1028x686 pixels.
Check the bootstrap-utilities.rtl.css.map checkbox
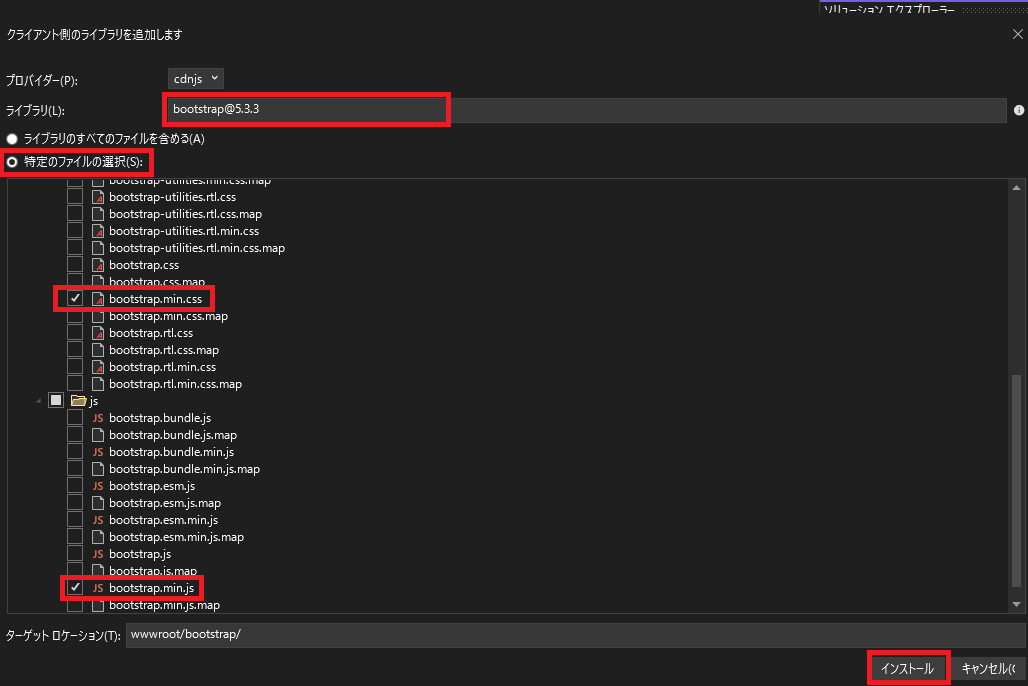tap(75, 214)
